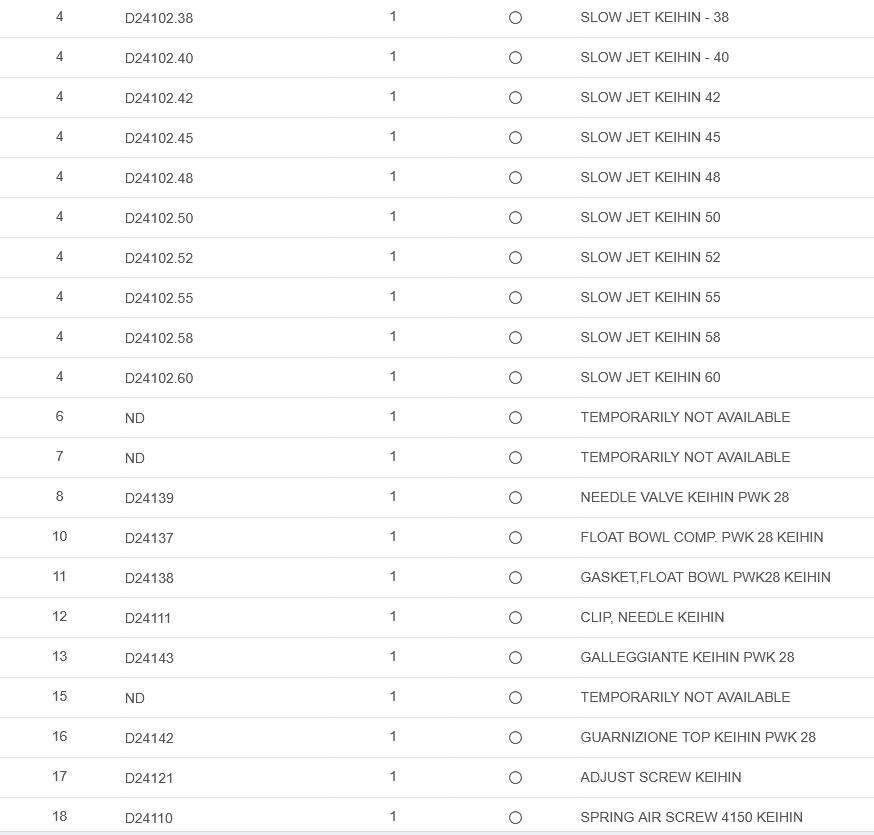Open part number D24139
The image size is (874, 835).
tap(149, 498)
